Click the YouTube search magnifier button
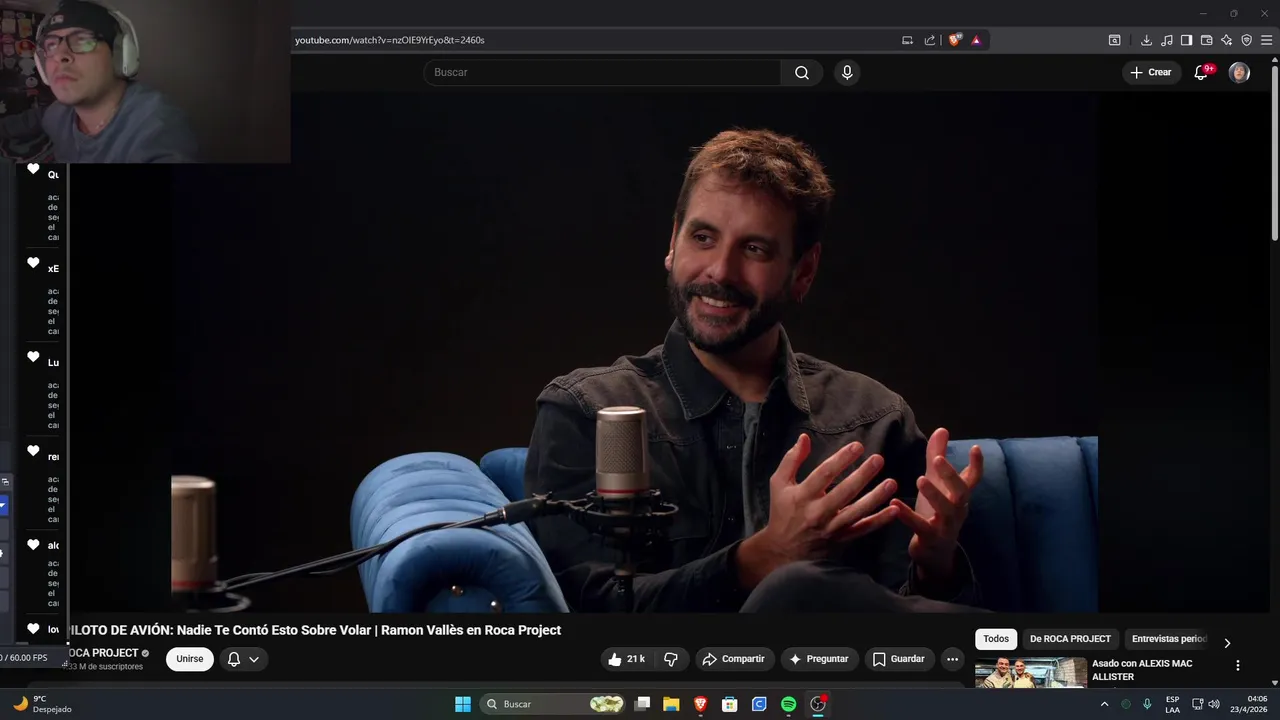 [802, 72]
